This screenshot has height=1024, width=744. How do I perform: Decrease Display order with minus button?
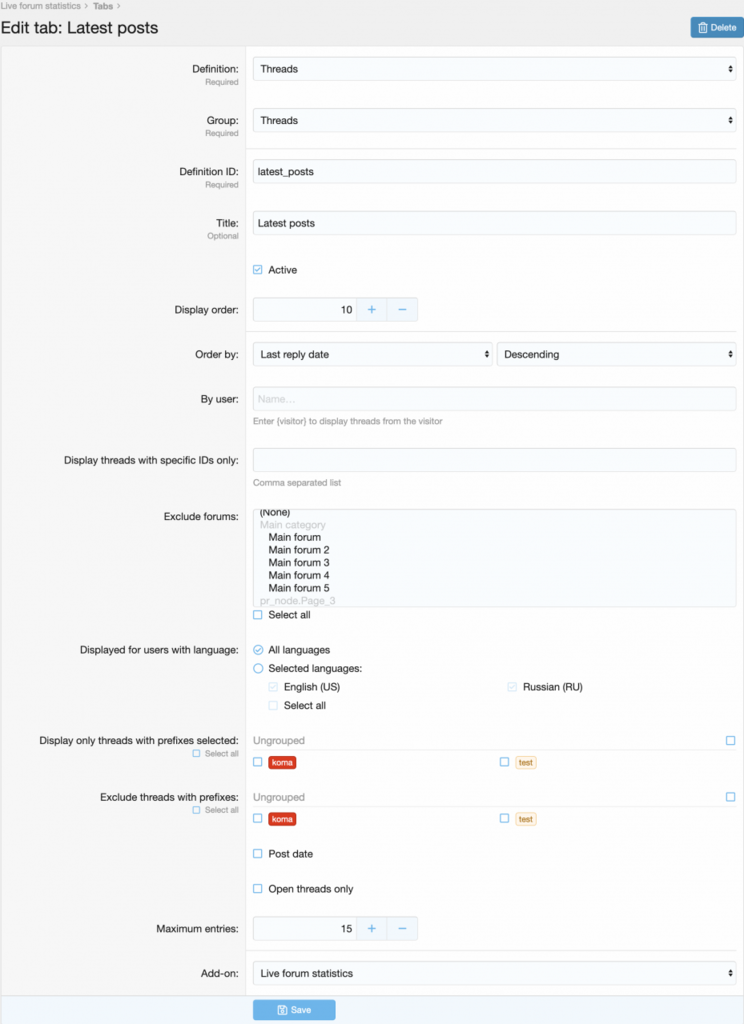(x=402, y=310)
